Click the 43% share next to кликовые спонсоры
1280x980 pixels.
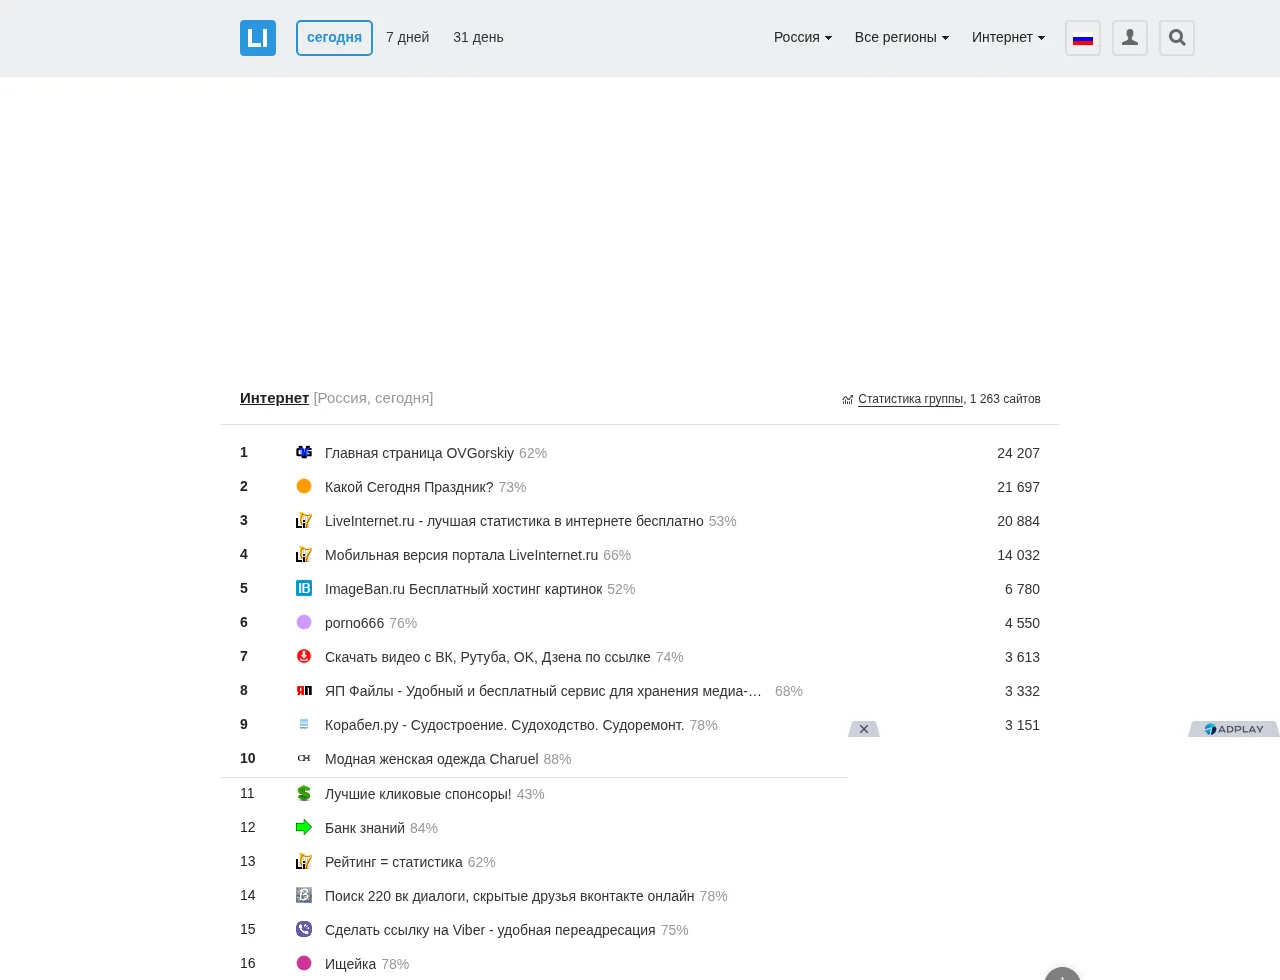[x=530, y=794]
